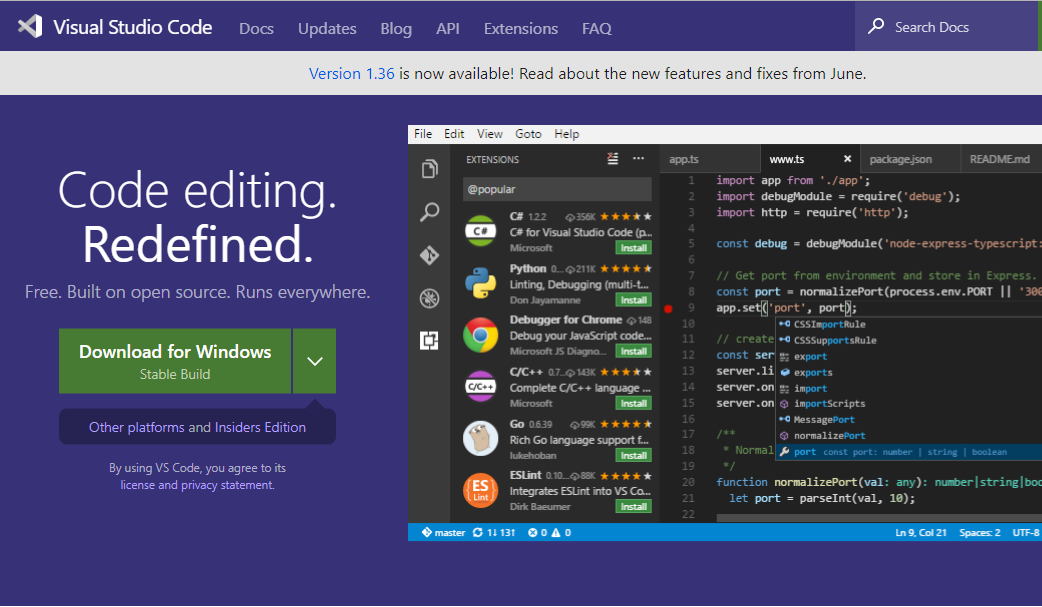This screenshot has width=1042, height=607.
Task: Select the port suggestion in autocomplete
Action: coord(909,452)
